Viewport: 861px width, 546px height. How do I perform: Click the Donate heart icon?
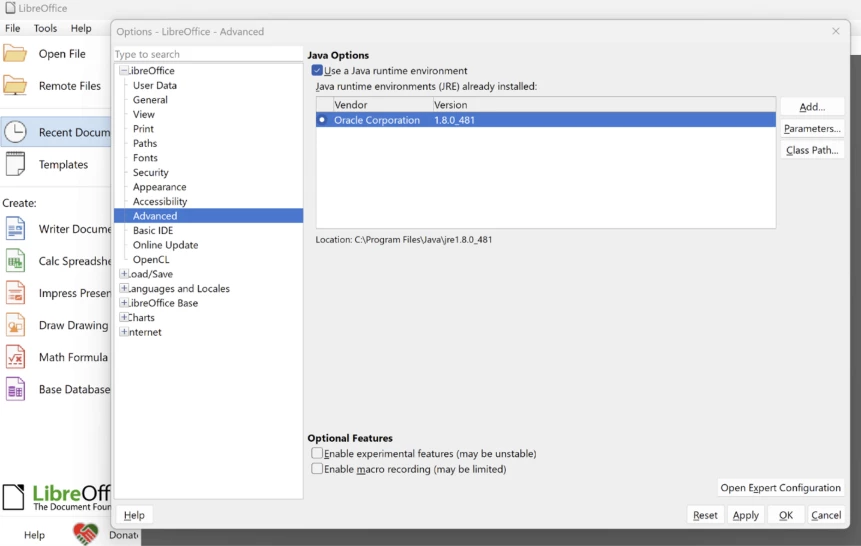pyautogui.click(x=85, y=534)
